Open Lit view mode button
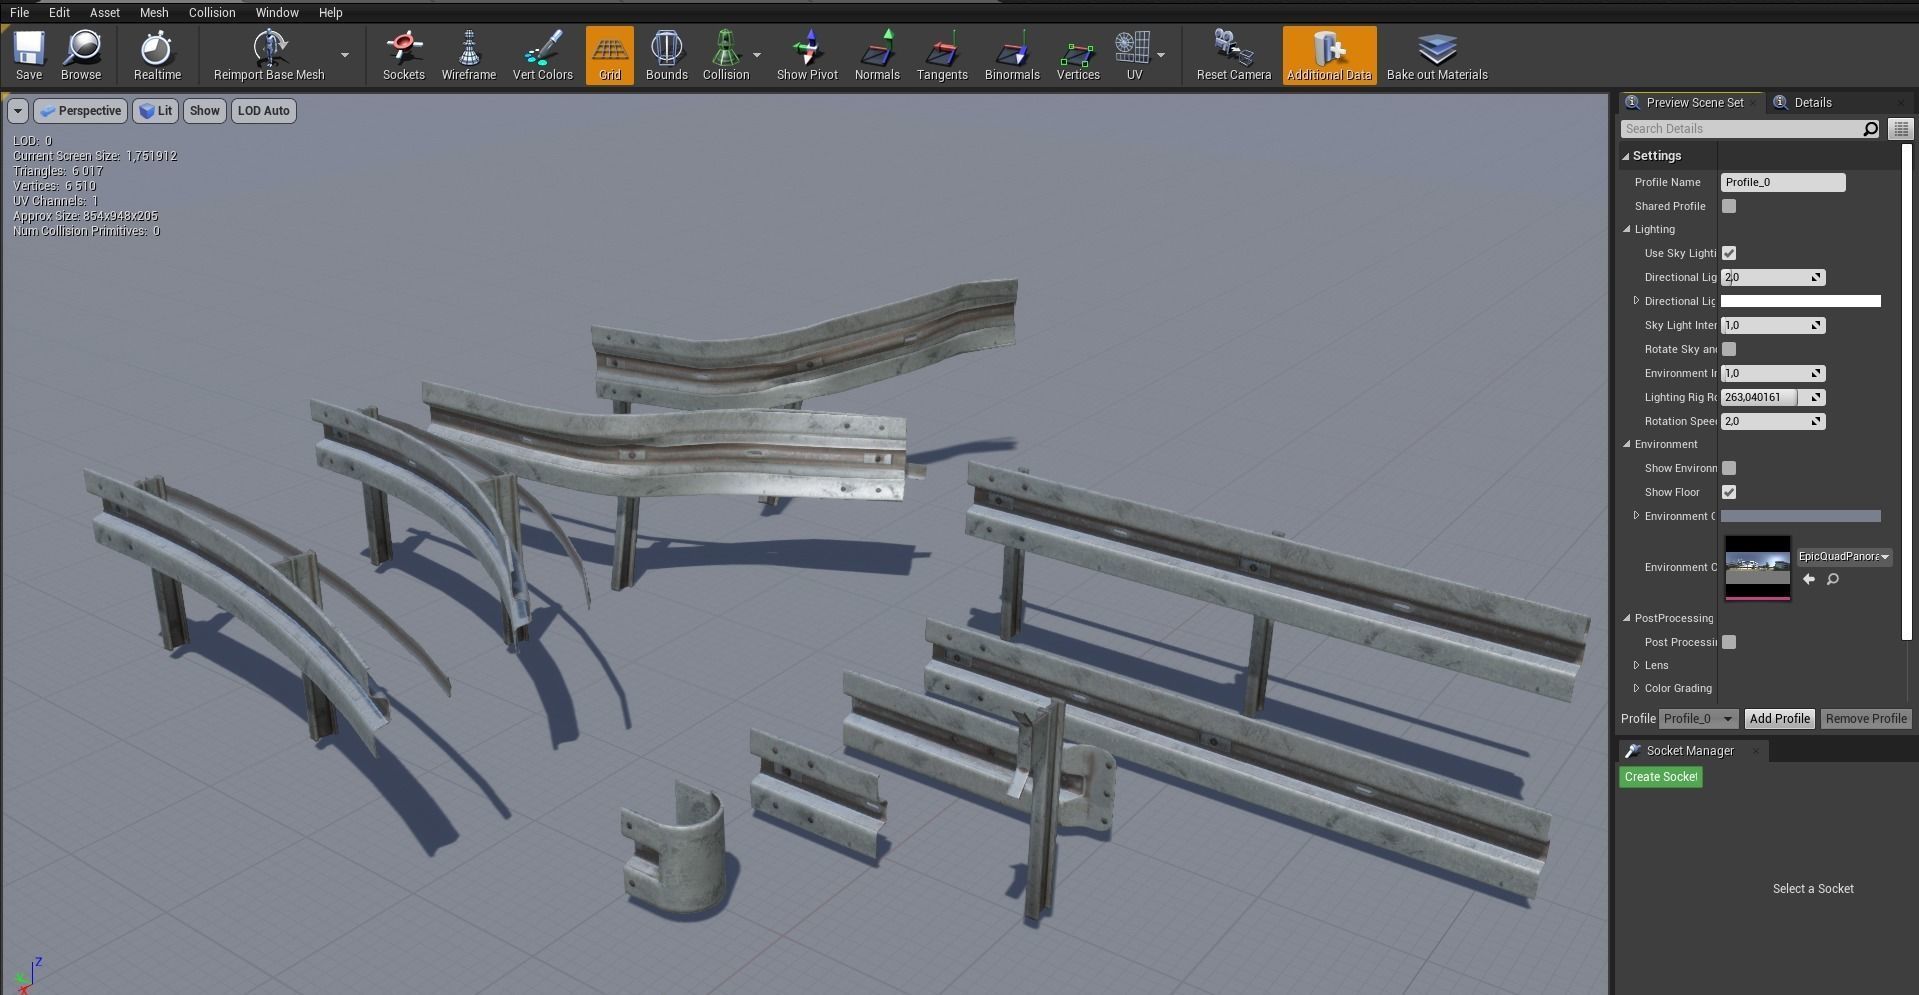Image resolution: width=1919 pixels, height=995 pixels. [x=156, y=111]
